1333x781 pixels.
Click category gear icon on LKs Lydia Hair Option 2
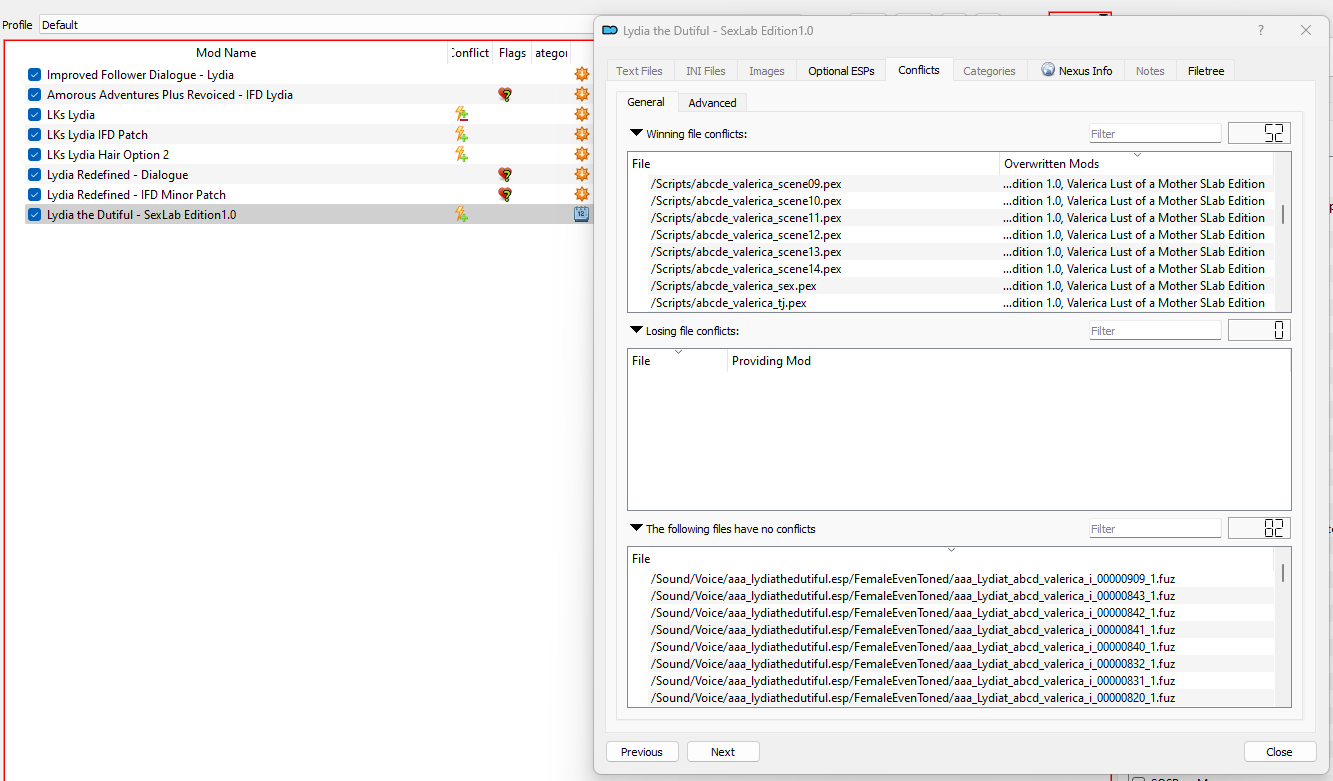[x=581, y=155]
